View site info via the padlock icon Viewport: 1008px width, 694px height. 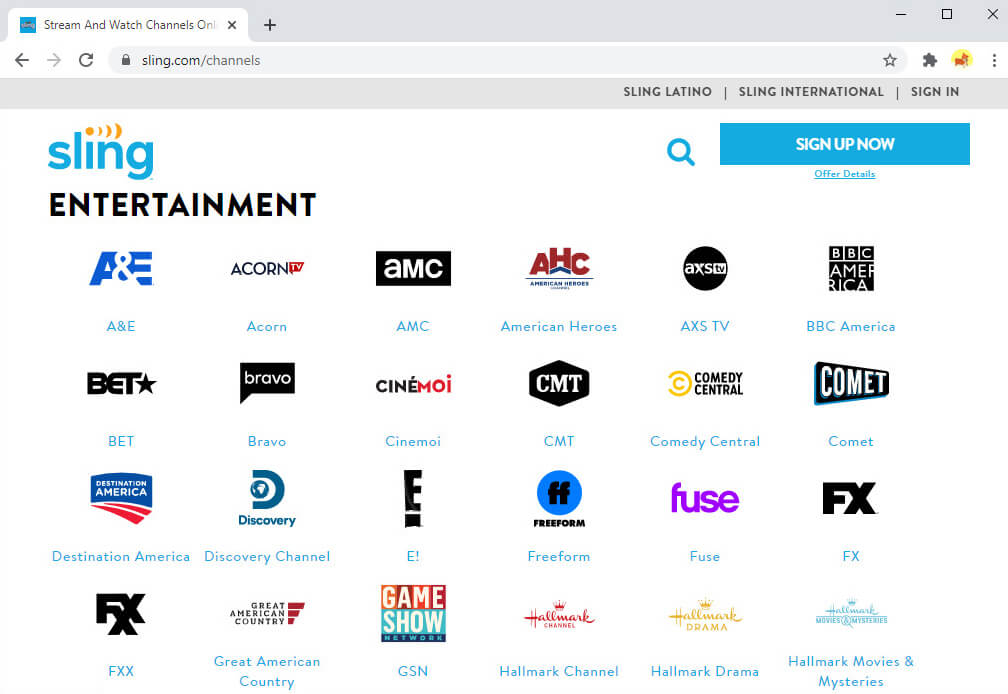coord(126,60)
